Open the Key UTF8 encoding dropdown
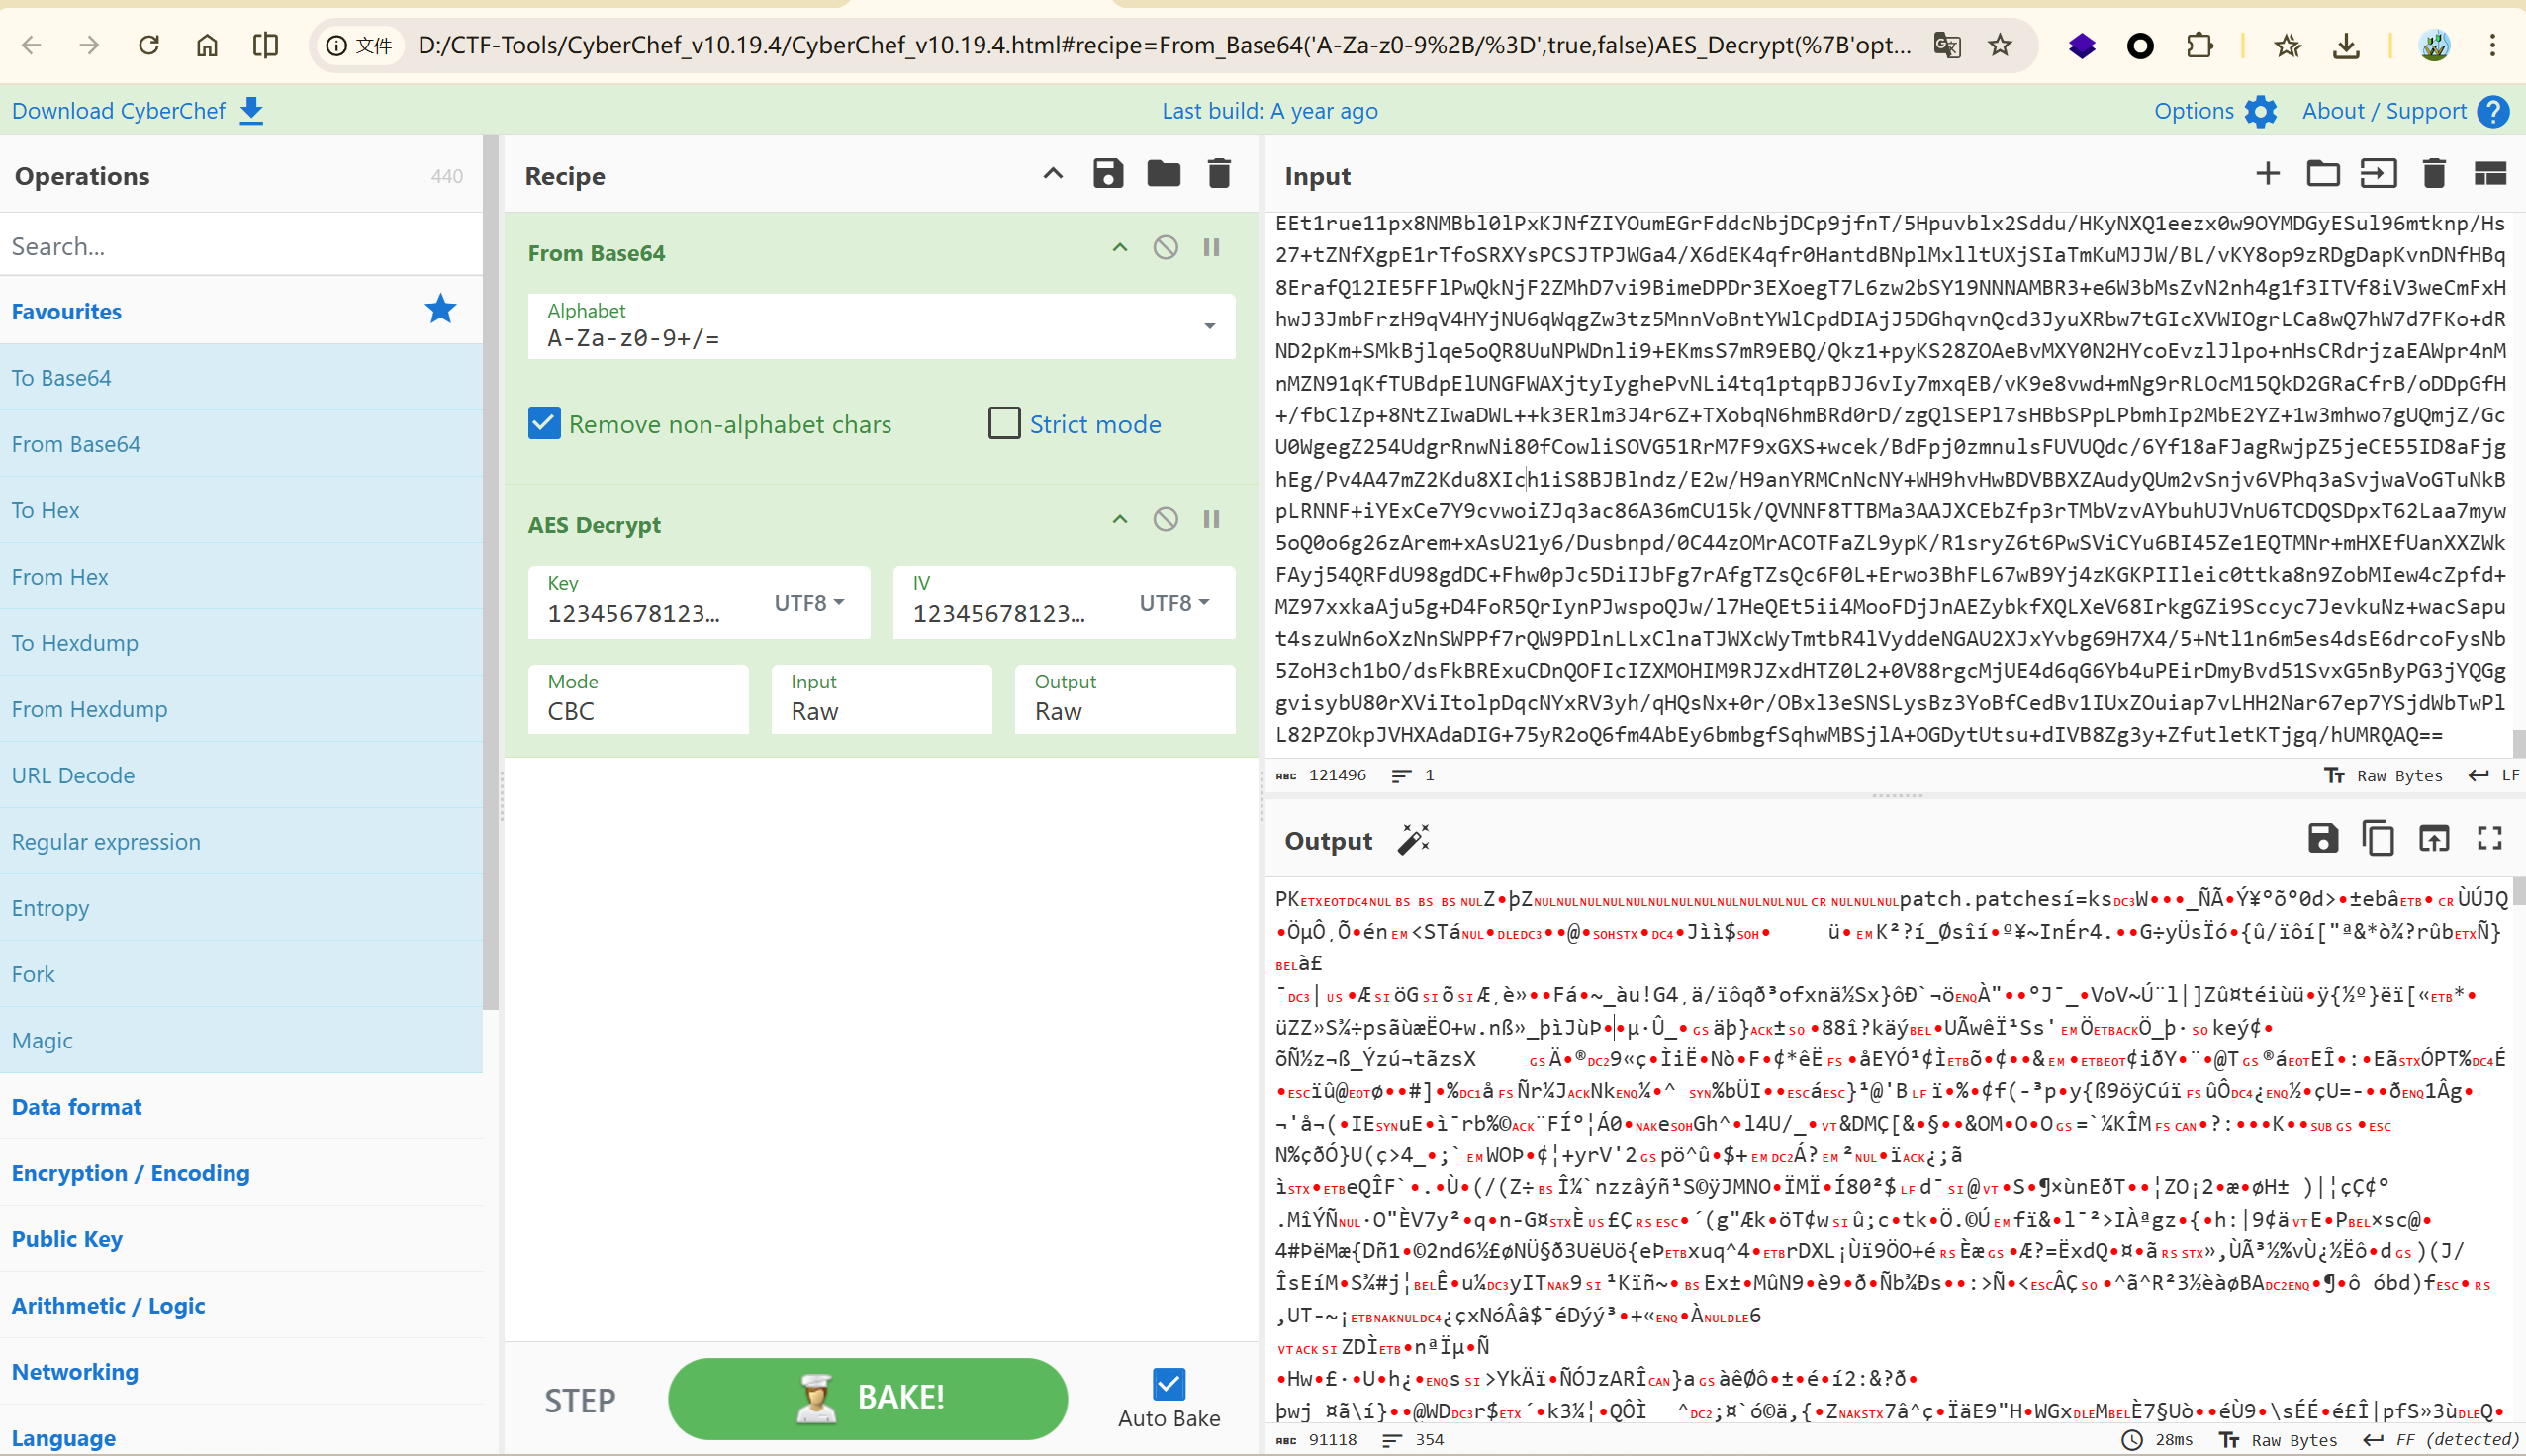 809,603
